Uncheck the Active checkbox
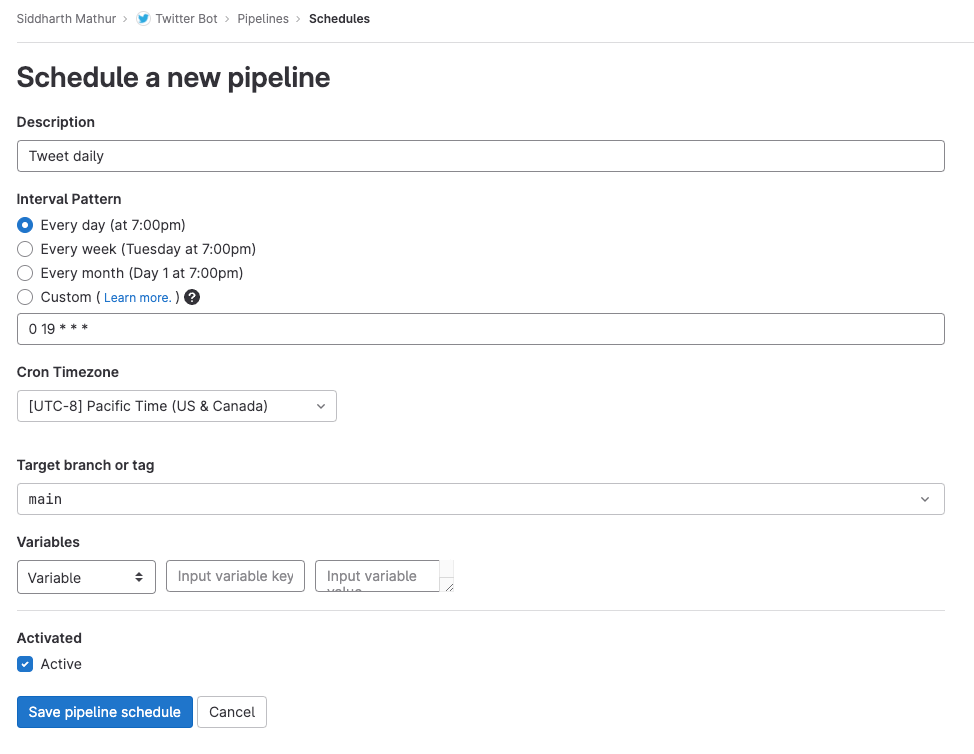This screenshot has width=974, height=754. pyautogui.click(x=24, y=663)
